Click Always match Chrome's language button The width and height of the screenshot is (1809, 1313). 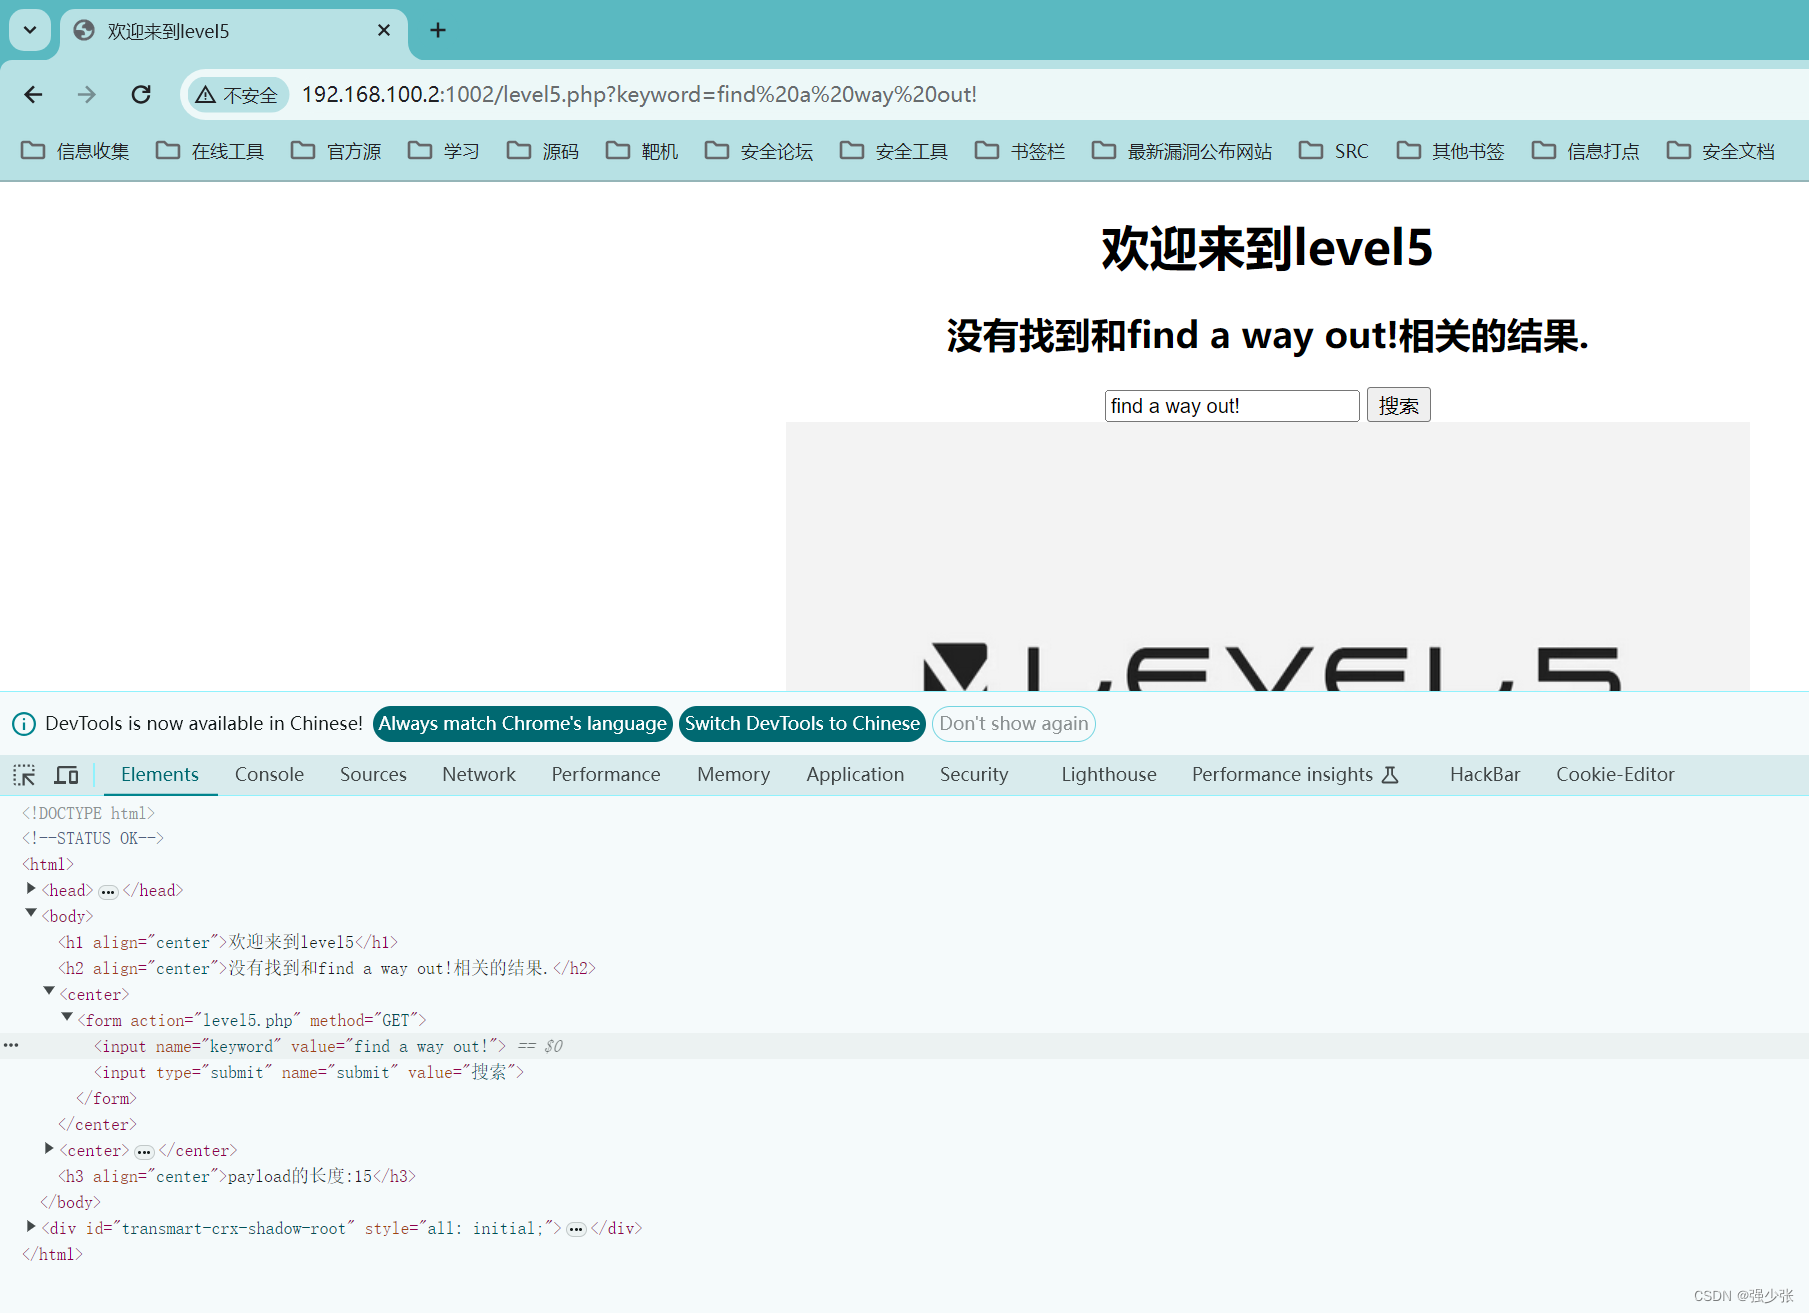coord(522,724)
